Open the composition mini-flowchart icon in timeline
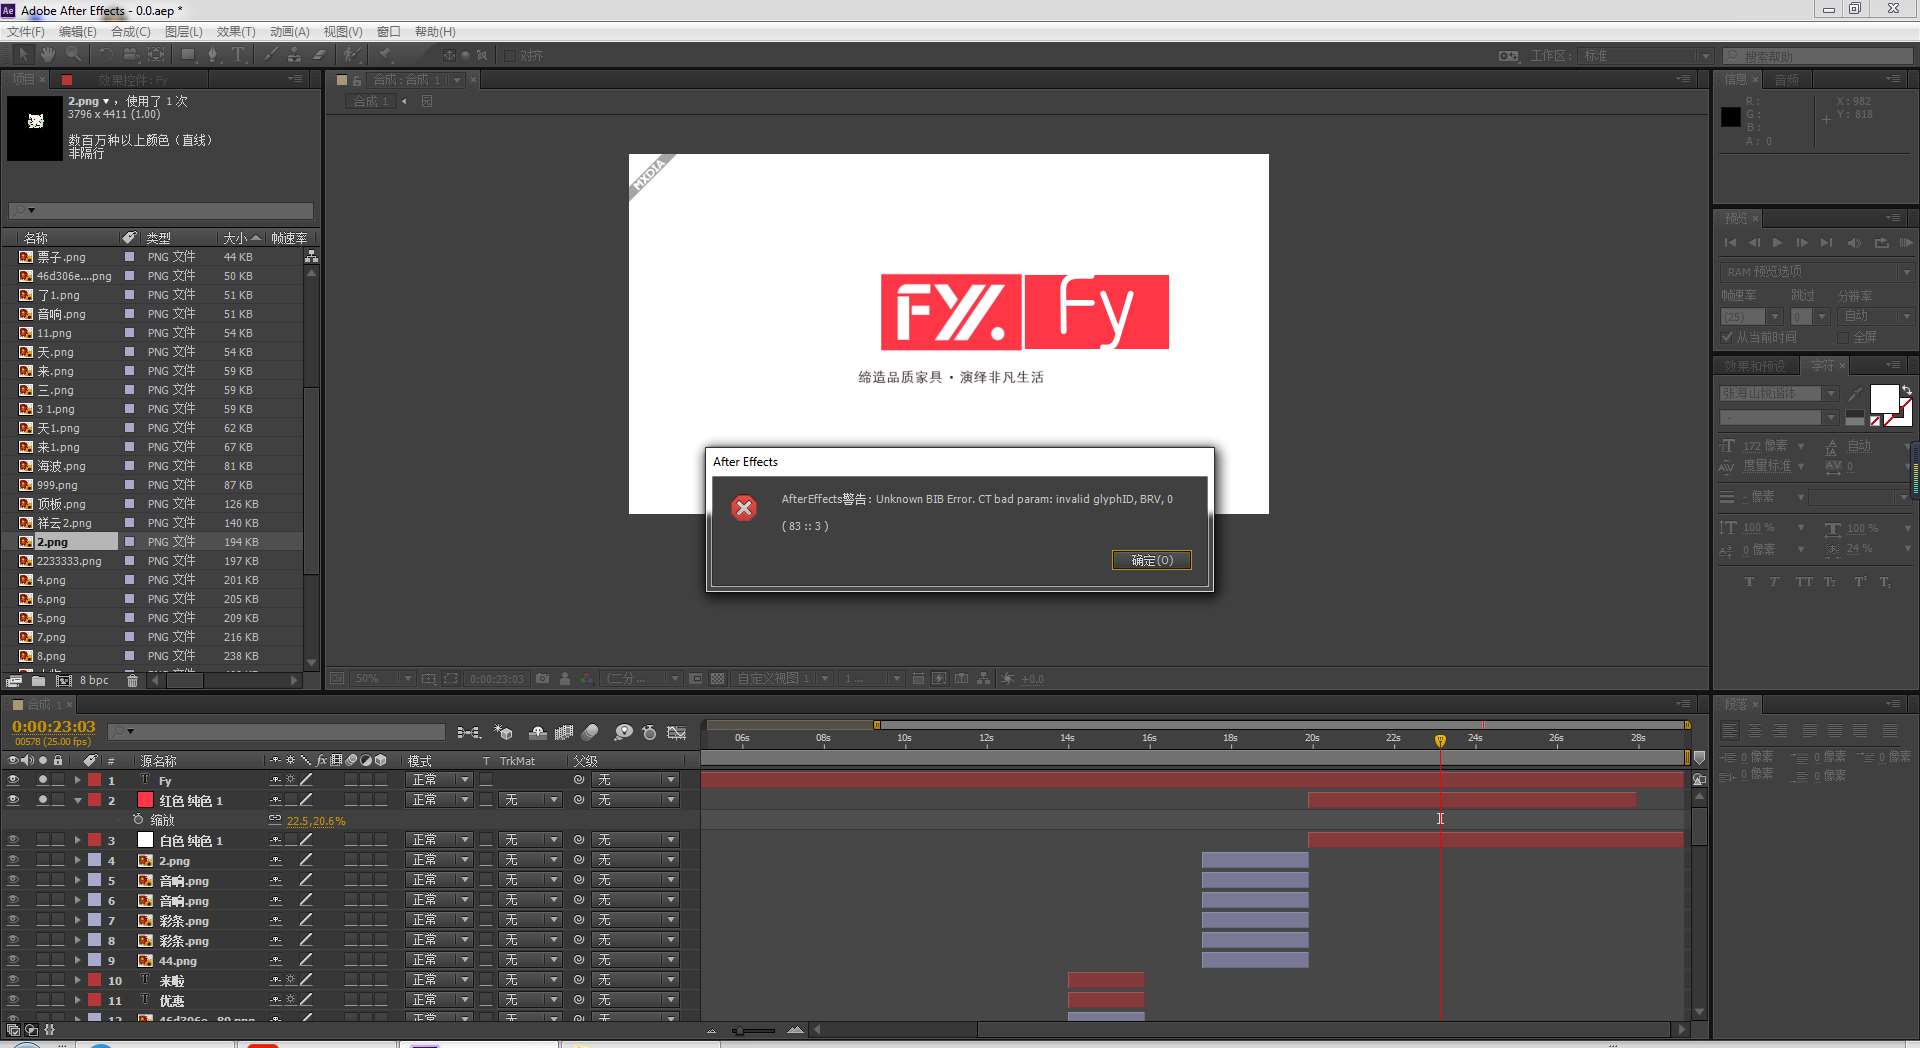1920x1048 pixels. (468, 733)
